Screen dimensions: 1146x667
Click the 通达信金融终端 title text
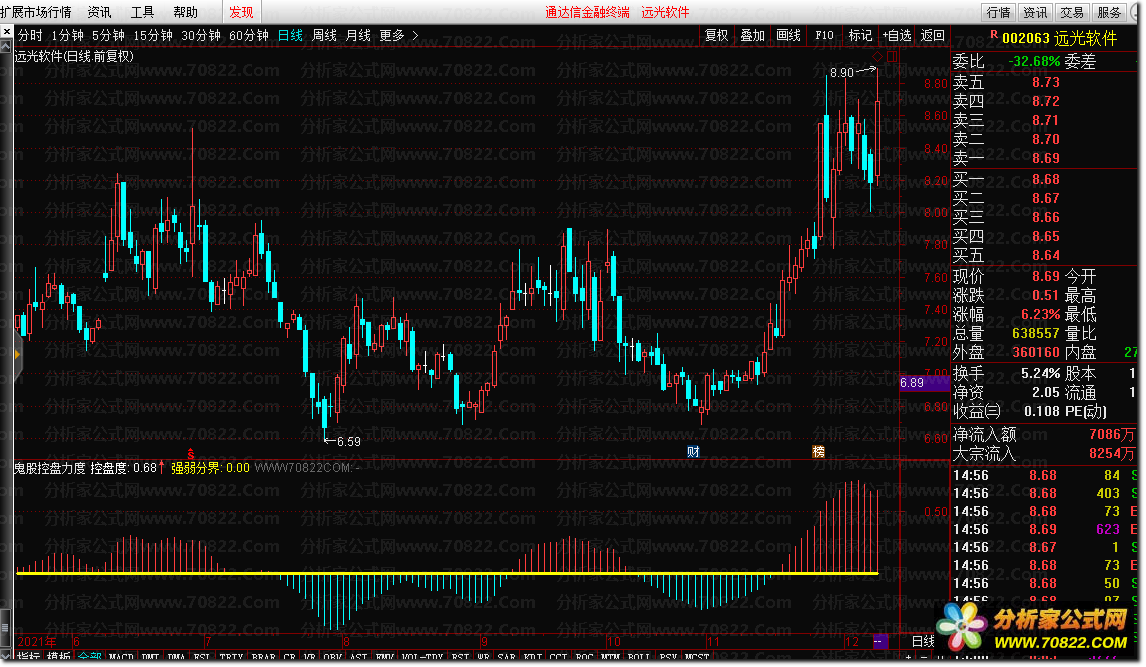[x=587, y=12]
